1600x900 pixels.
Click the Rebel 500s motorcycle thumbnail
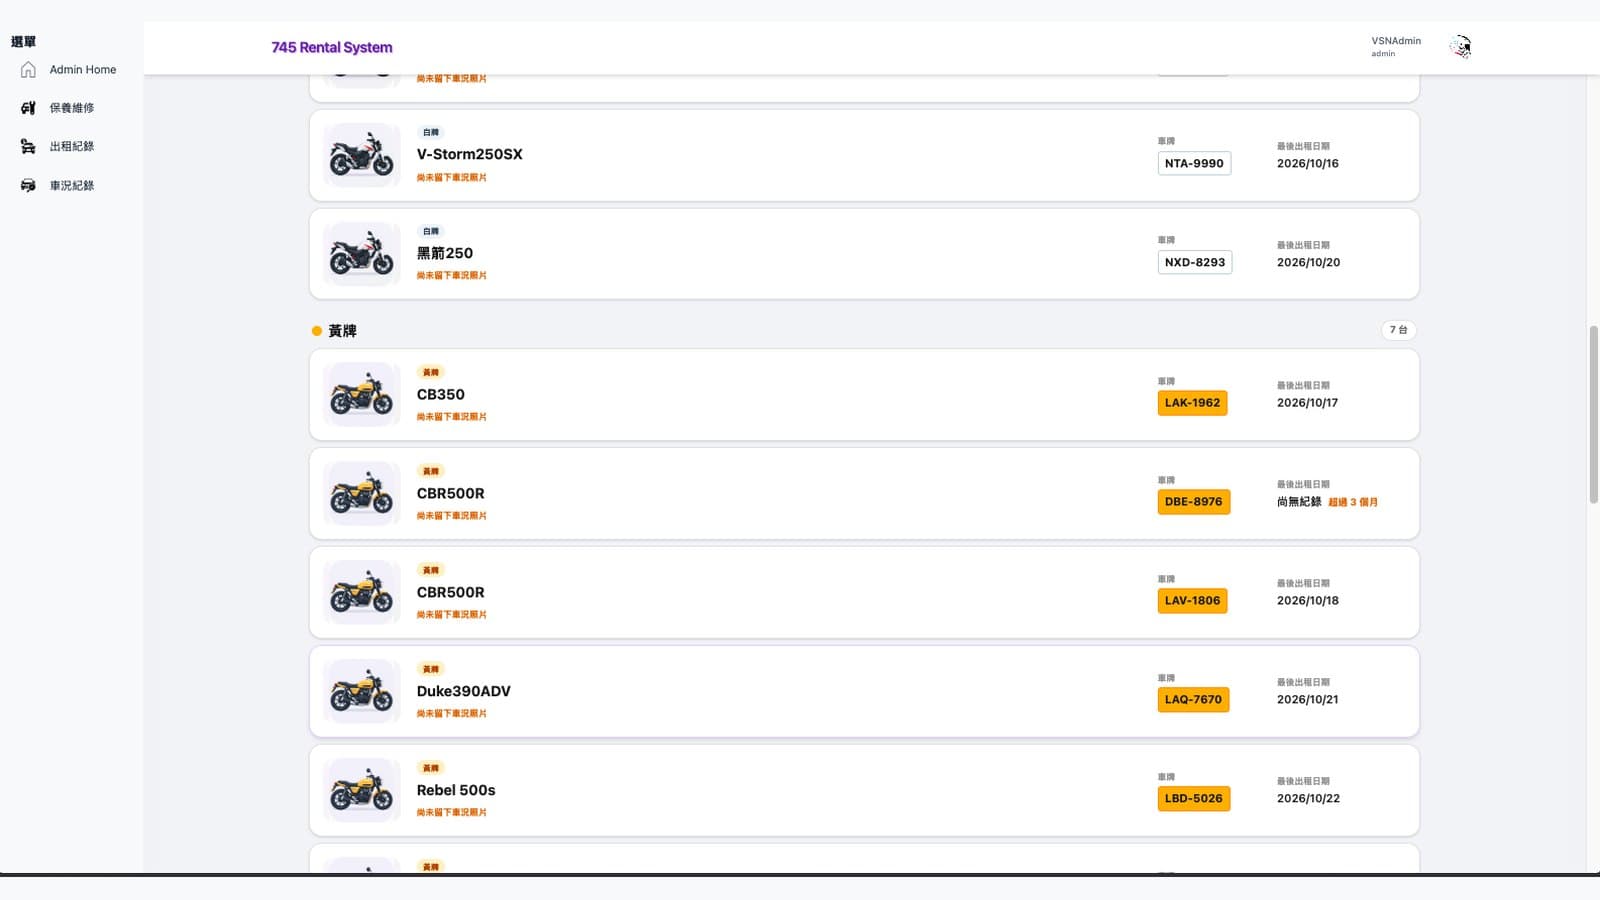pyautogui.click(x=361, y=791)
